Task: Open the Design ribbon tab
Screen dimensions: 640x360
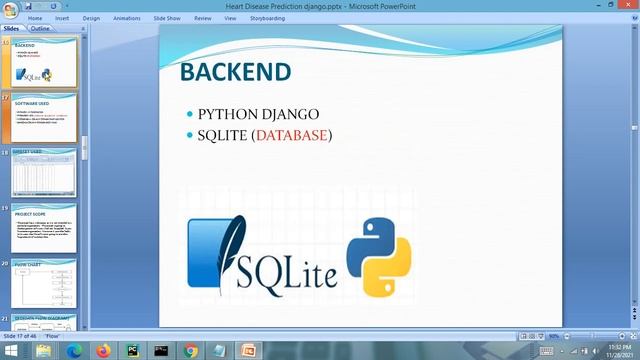Action: click(x=91, y=18)
